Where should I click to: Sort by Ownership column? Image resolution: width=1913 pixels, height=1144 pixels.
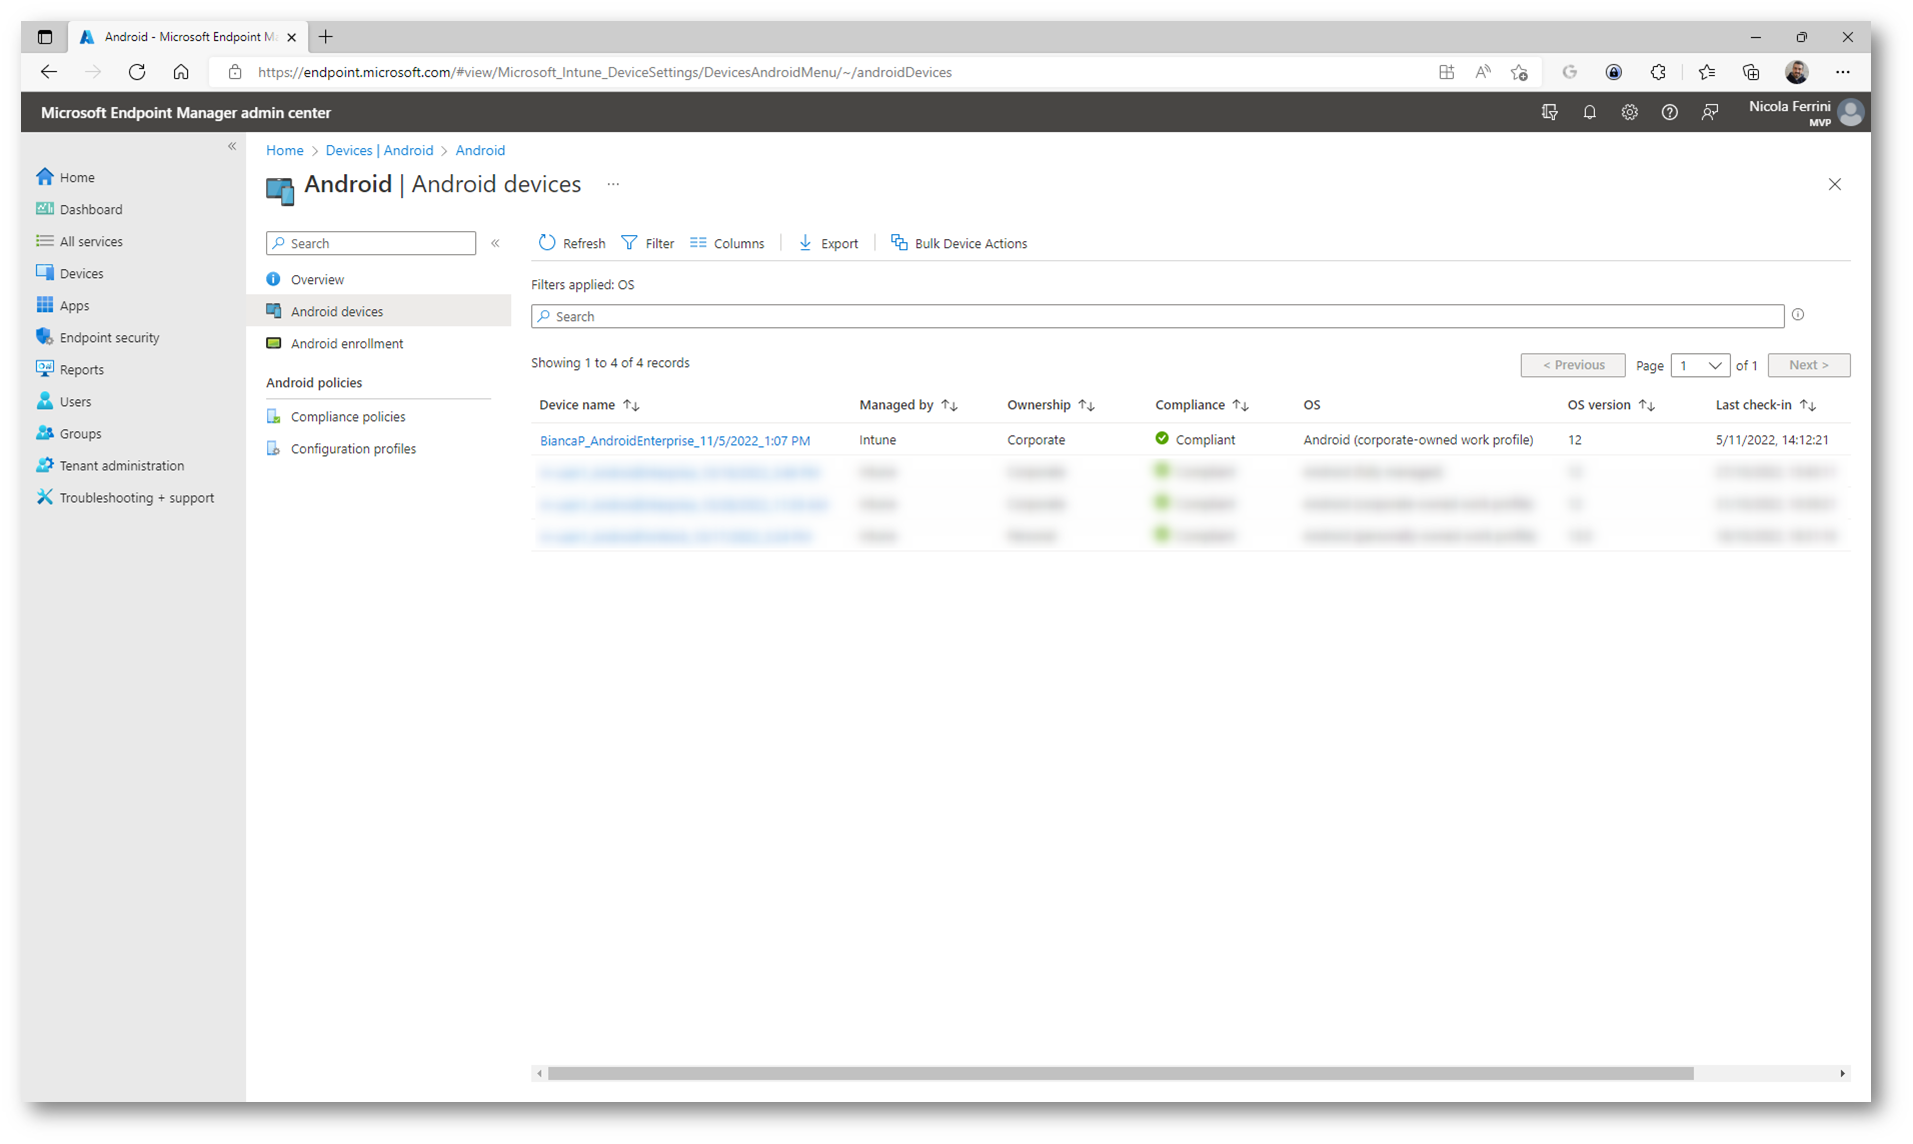(x=1051, y=405)
